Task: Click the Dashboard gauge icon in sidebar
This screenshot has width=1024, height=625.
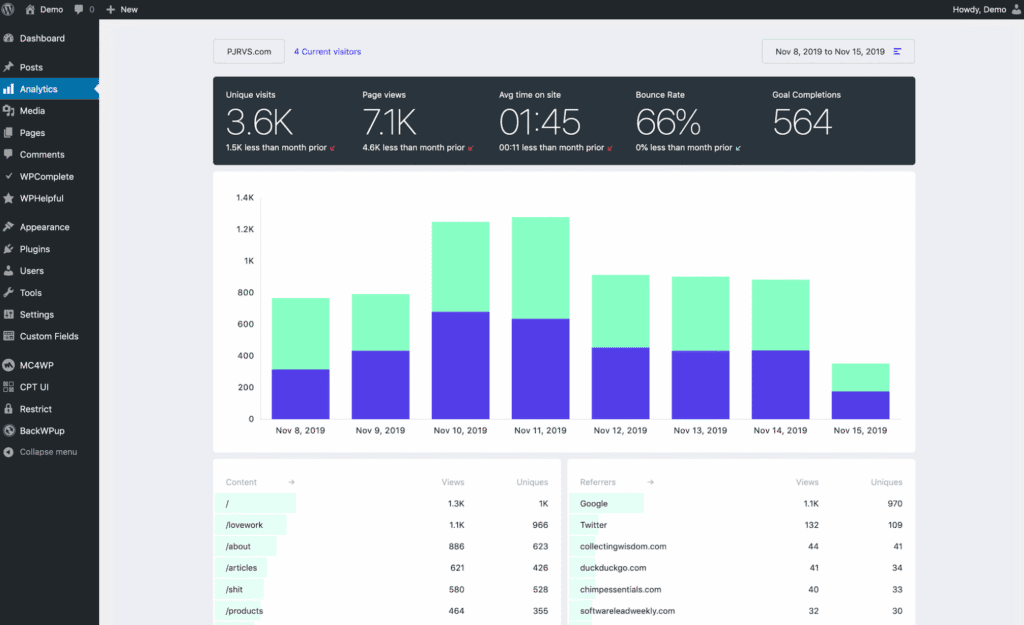Action: (x=9, y=39)
